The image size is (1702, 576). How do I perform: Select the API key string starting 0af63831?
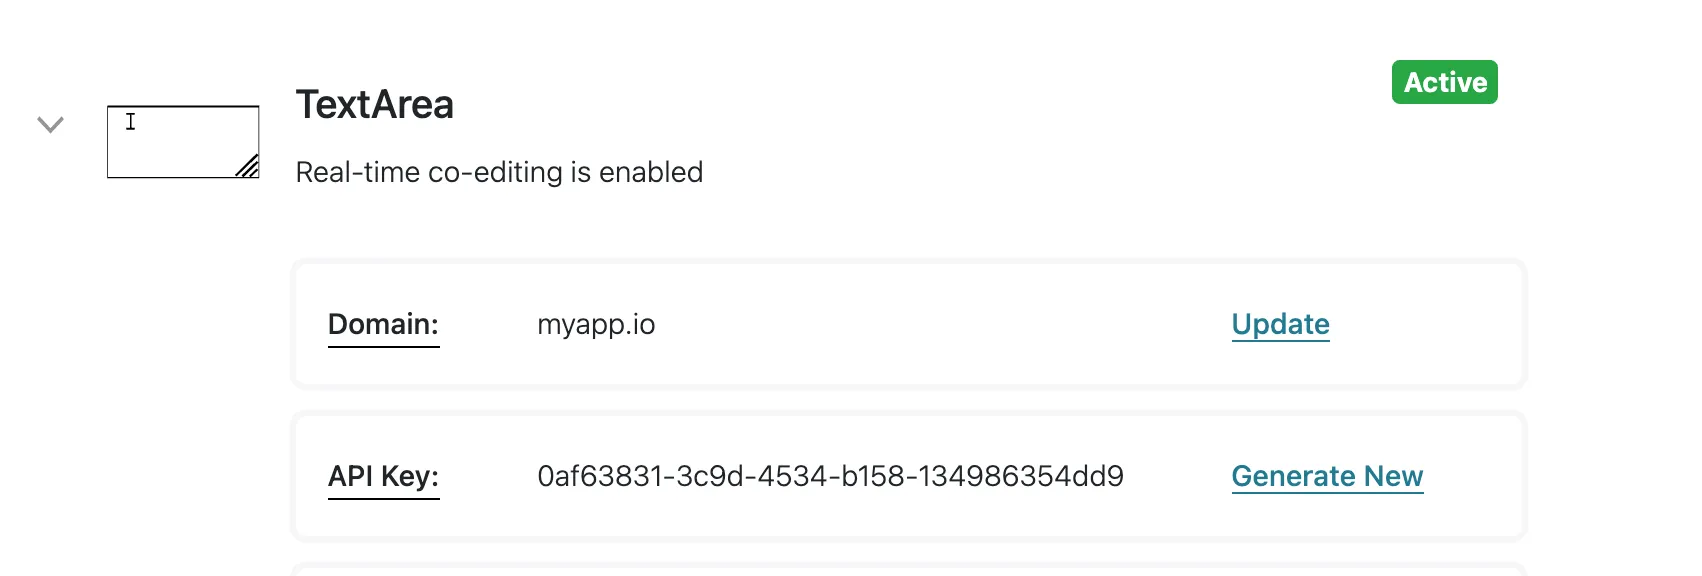[830, 476]
